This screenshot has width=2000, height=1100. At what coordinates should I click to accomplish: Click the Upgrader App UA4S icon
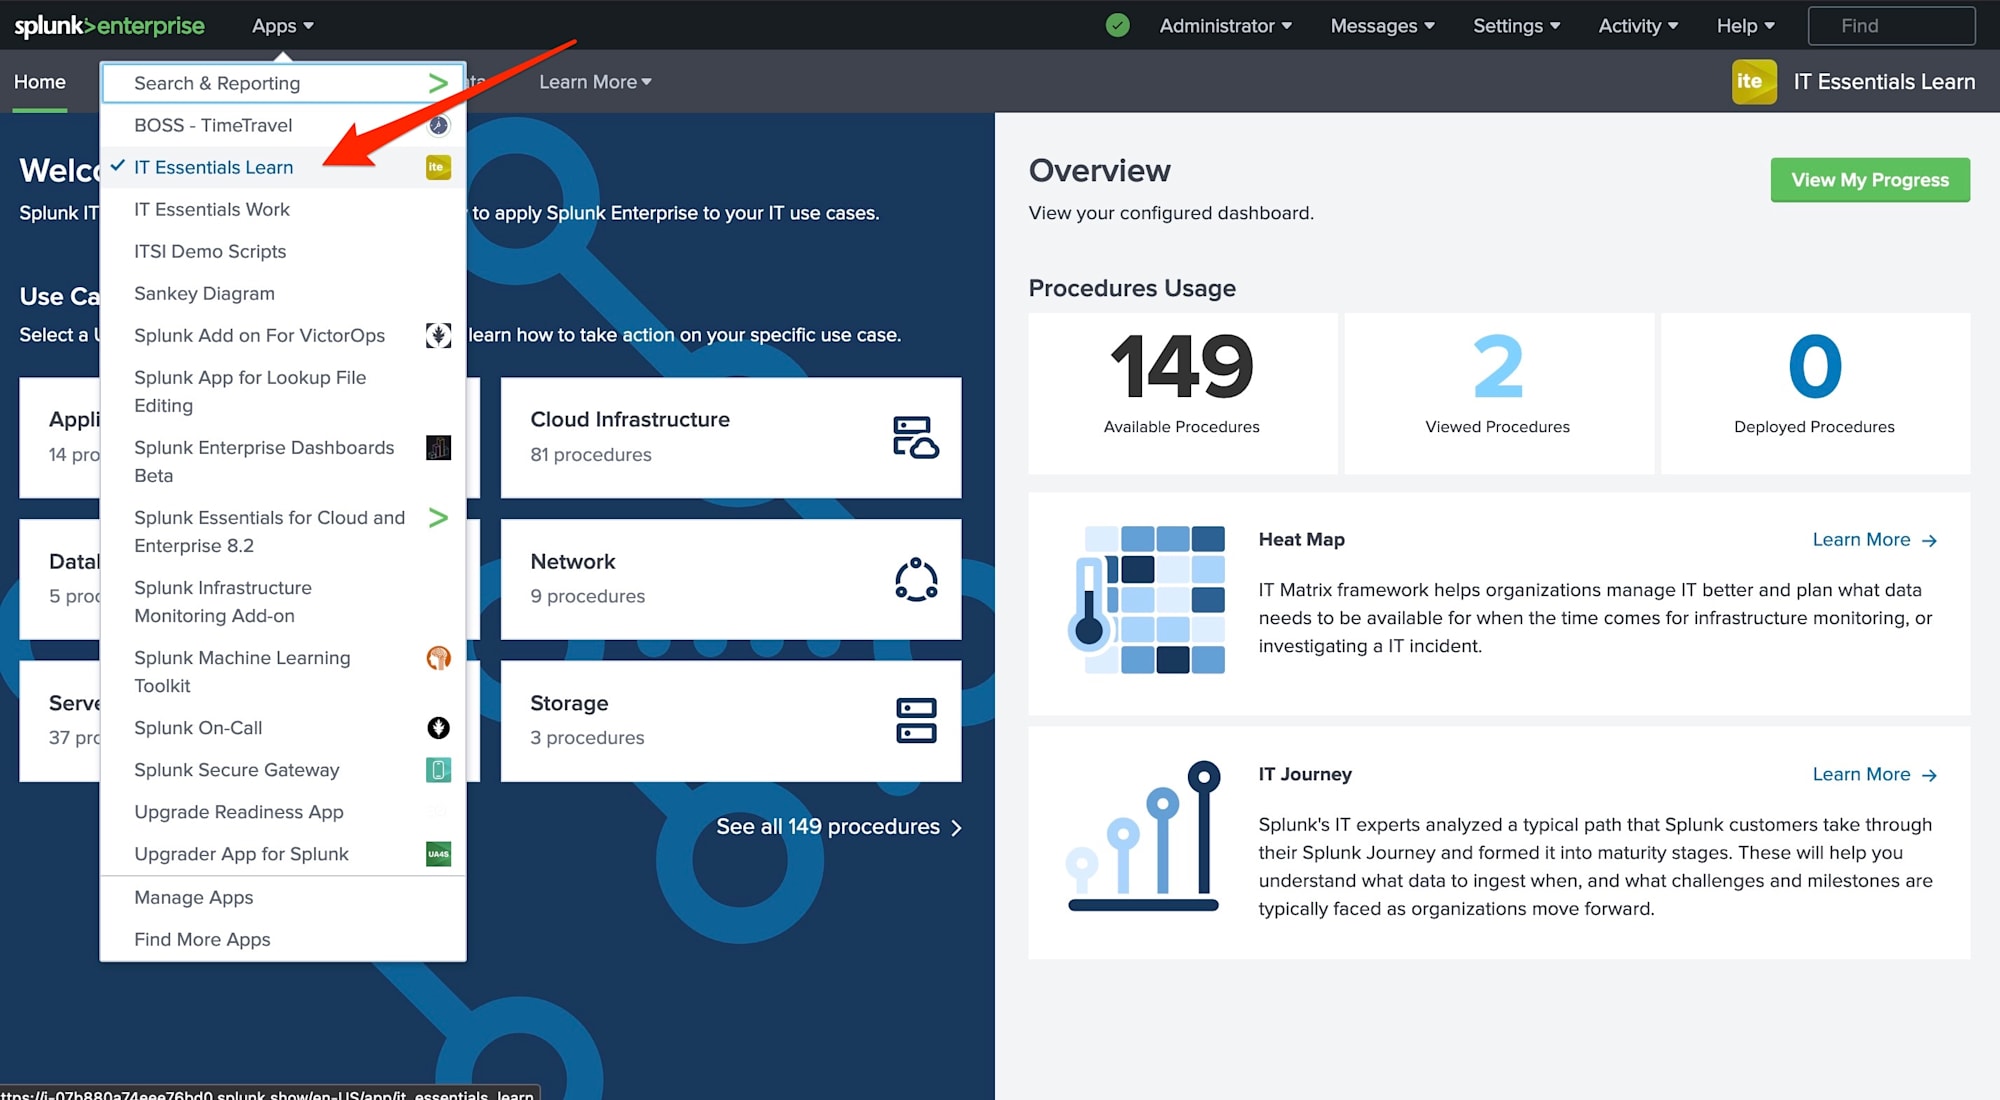point(438,853)
